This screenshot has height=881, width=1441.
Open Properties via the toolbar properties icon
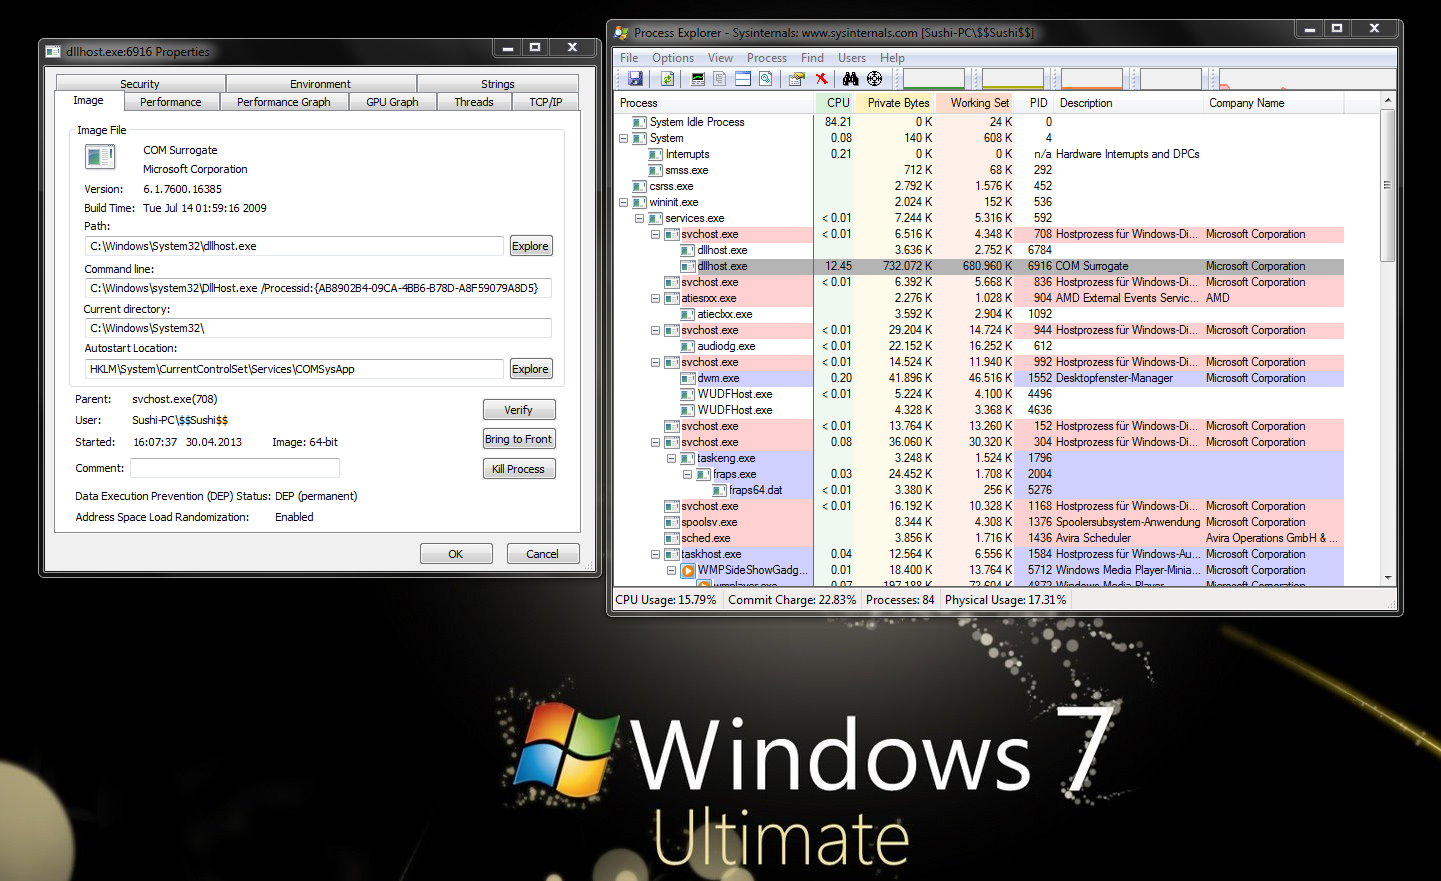pos(797,79)
